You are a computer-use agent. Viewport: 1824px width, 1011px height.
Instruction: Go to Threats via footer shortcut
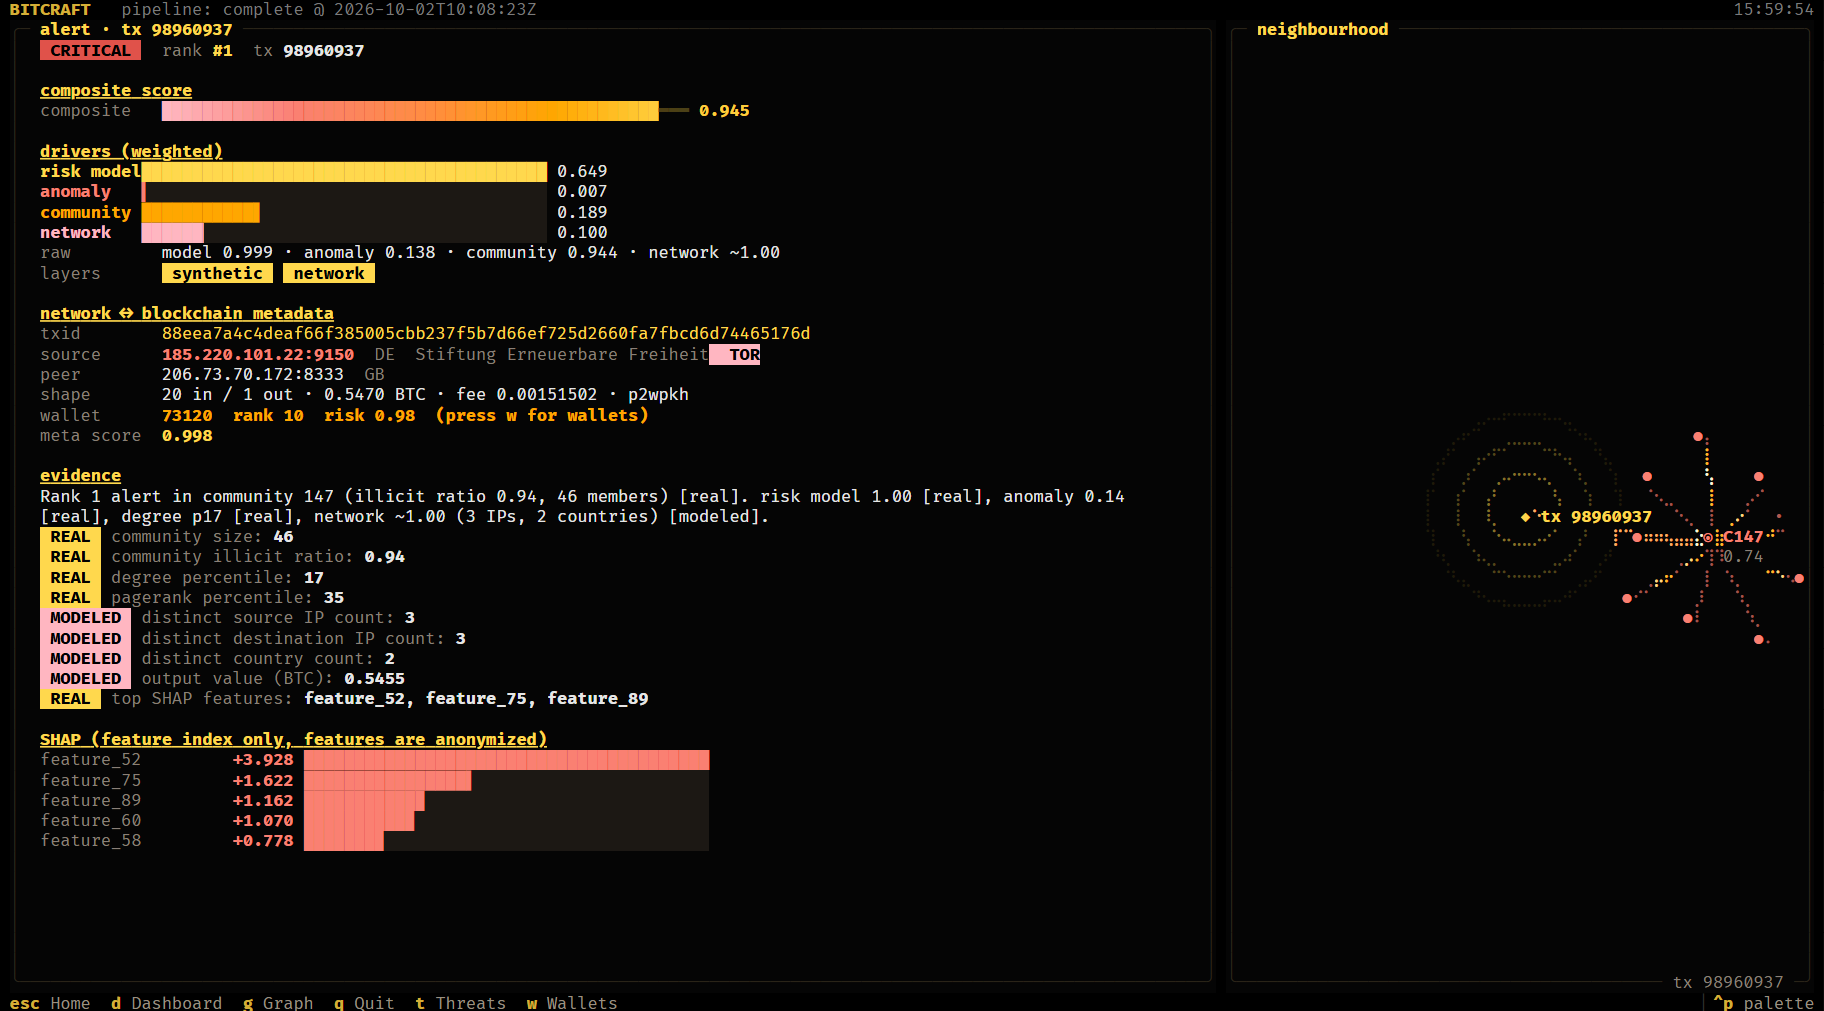point(461,1002)
